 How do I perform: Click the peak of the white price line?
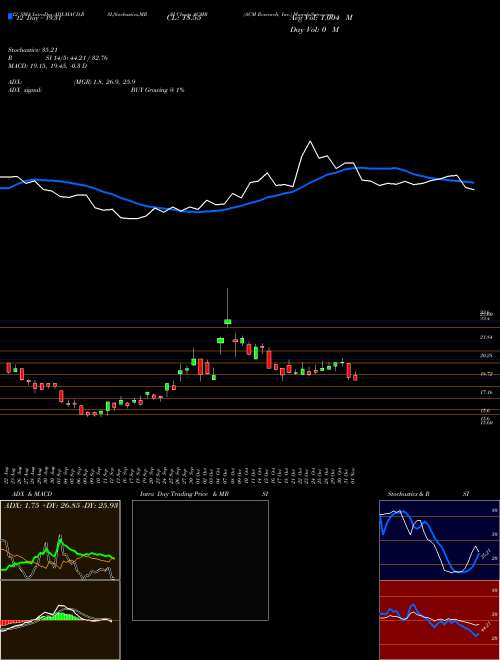pos(310,142)
